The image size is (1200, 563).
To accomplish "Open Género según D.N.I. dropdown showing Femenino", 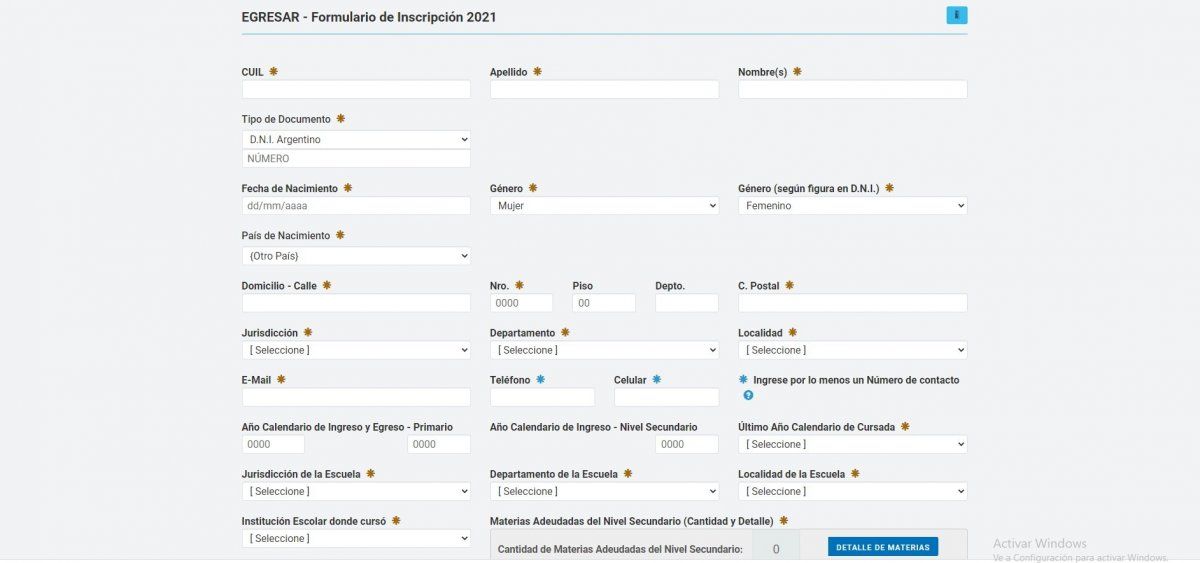I will point(852,206).
